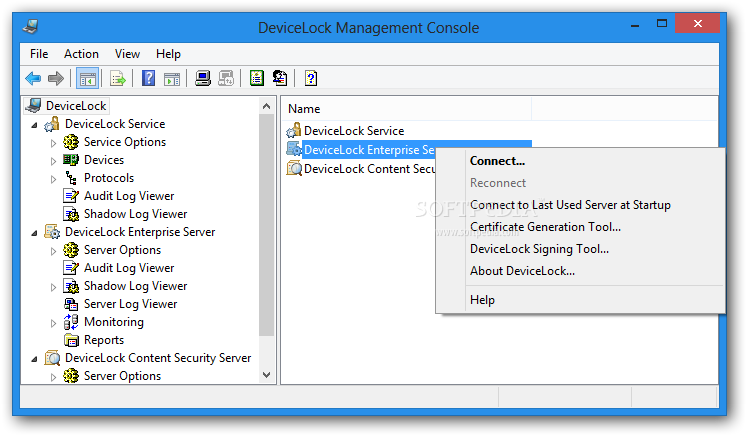Open the Signing Tool toolbar icon
747x436 pixels.
coord(280,78)
